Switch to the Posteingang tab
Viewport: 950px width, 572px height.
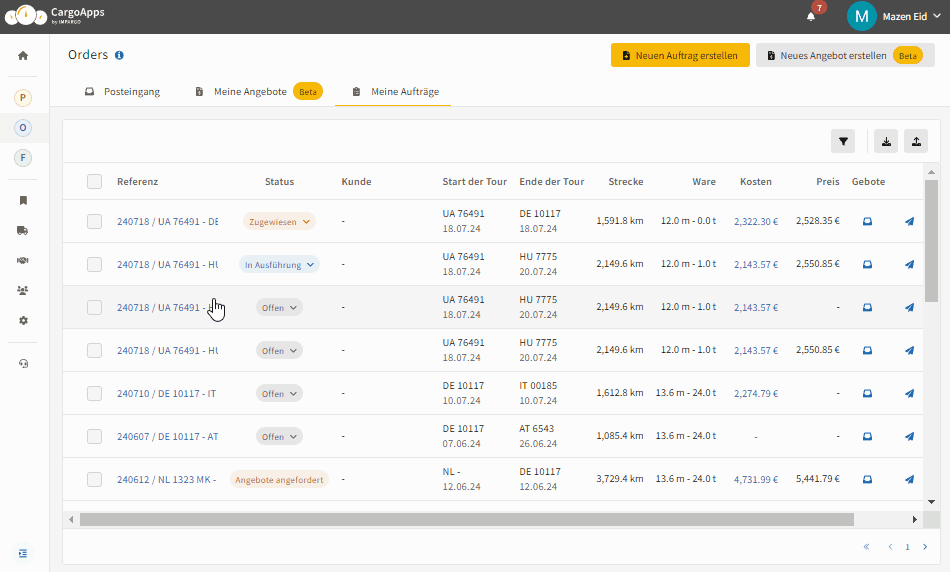click(122, 91)
